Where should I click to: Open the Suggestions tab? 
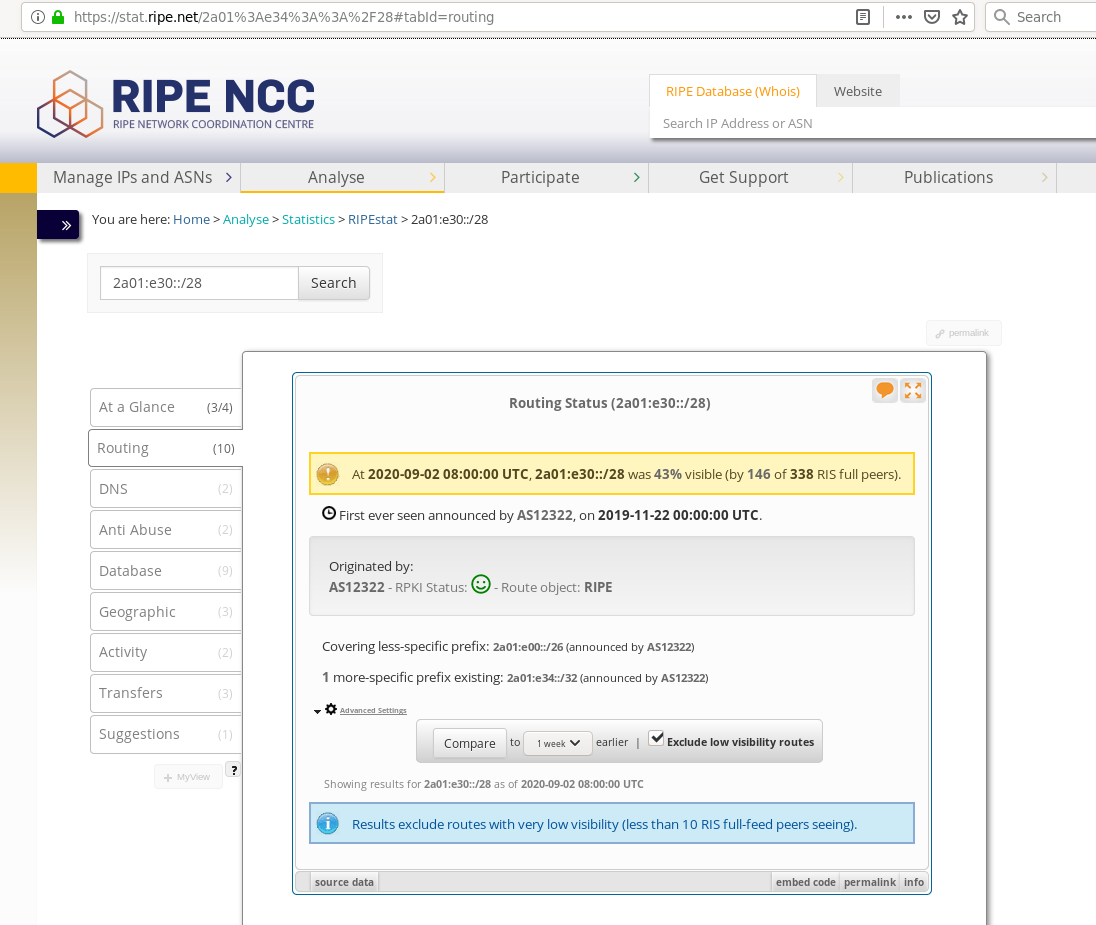point(166,734)
